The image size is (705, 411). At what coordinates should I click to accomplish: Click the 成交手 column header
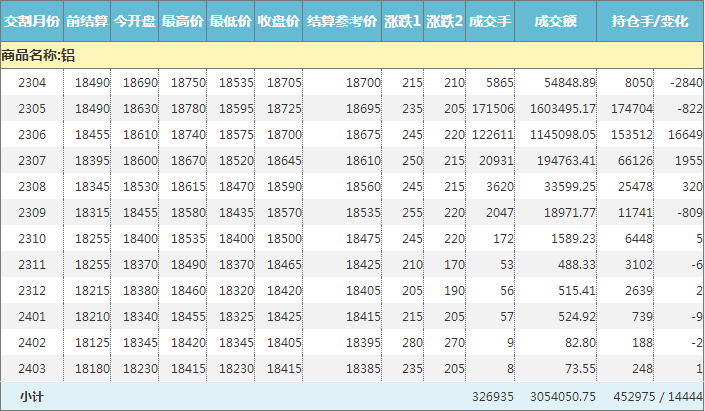point(491,21)
